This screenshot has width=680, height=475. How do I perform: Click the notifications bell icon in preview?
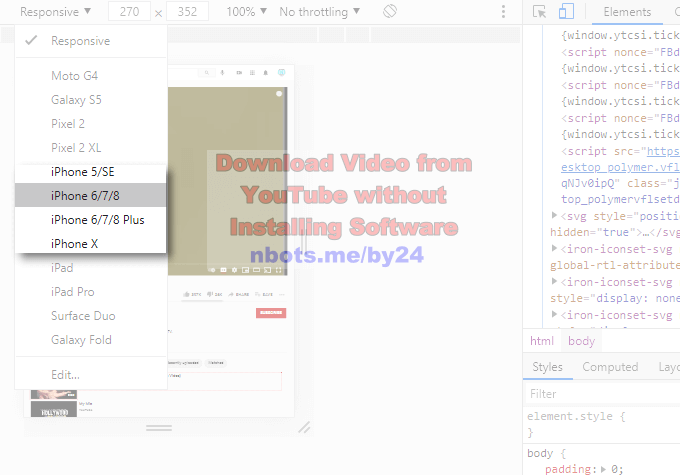tap(265, 73)
